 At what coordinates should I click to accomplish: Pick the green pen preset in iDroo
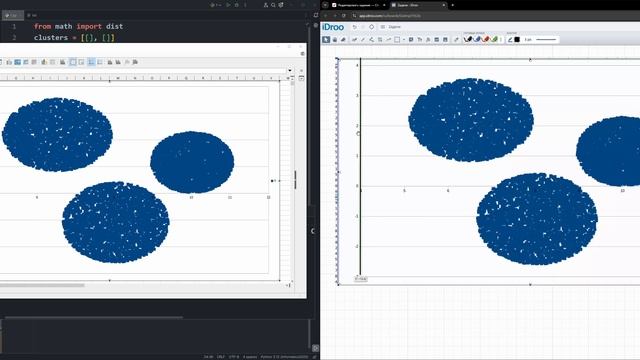click(x=494, y=40)
